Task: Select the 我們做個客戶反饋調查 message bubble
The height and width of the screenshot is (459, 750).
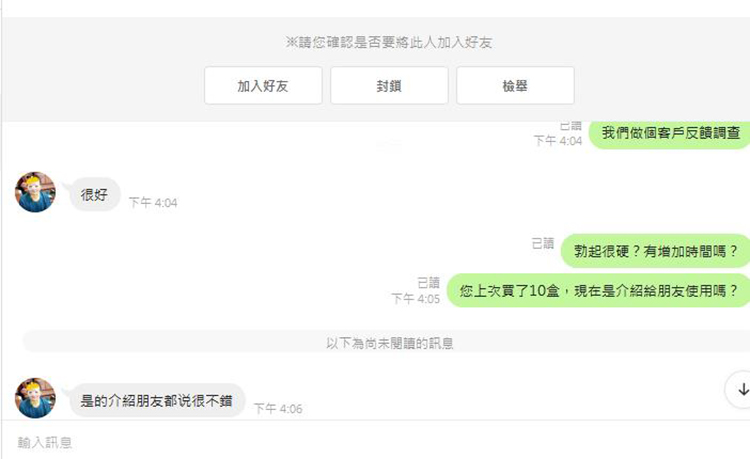Action: click(670, 134)
